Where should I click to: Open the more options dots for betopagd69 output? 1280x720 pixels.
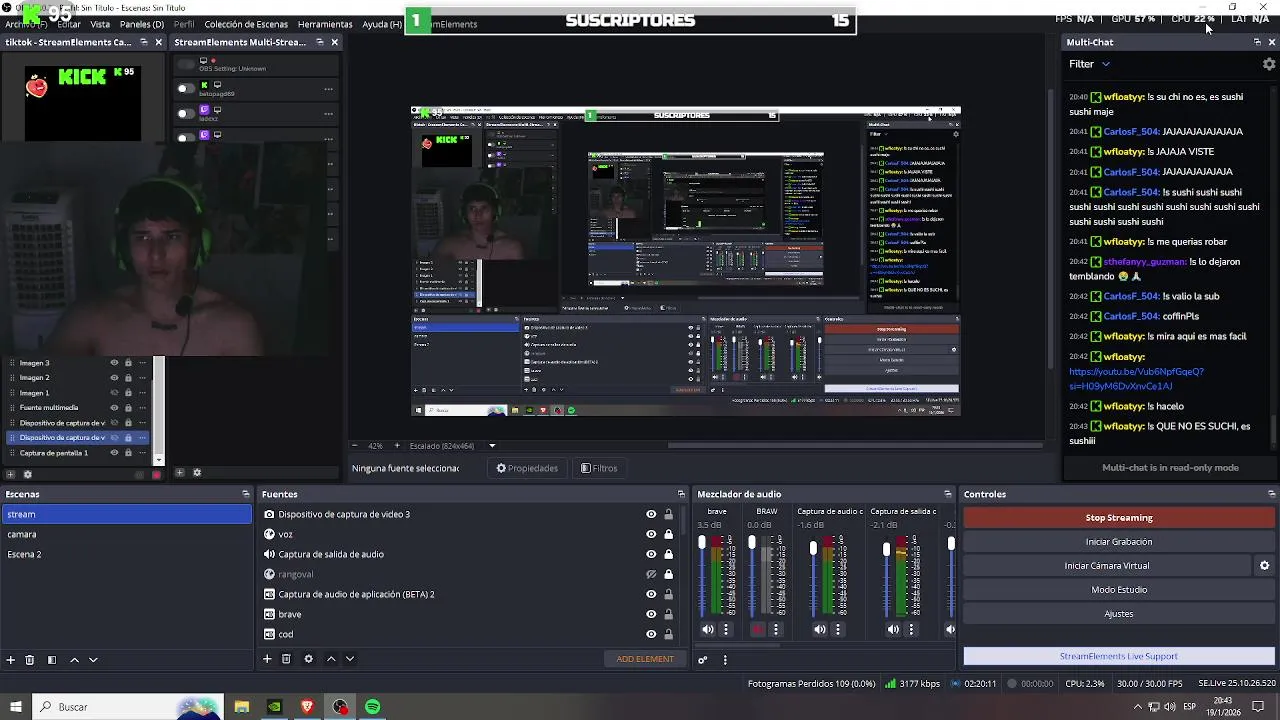tap(328, 89)
